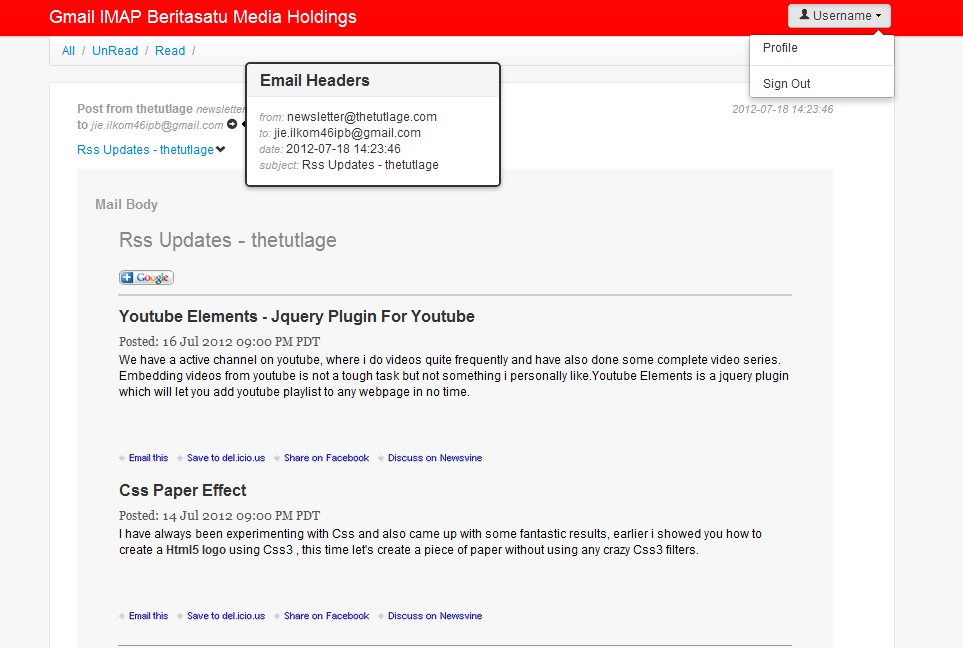The image size is (963, 648).
Task: Click the Mail Body heading
Action: click(126, 205)
